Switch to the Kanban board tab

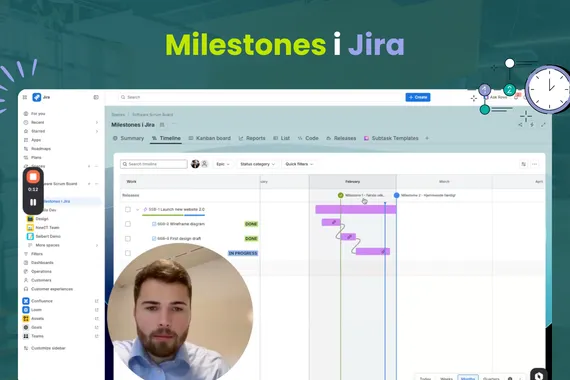[209, 138]
